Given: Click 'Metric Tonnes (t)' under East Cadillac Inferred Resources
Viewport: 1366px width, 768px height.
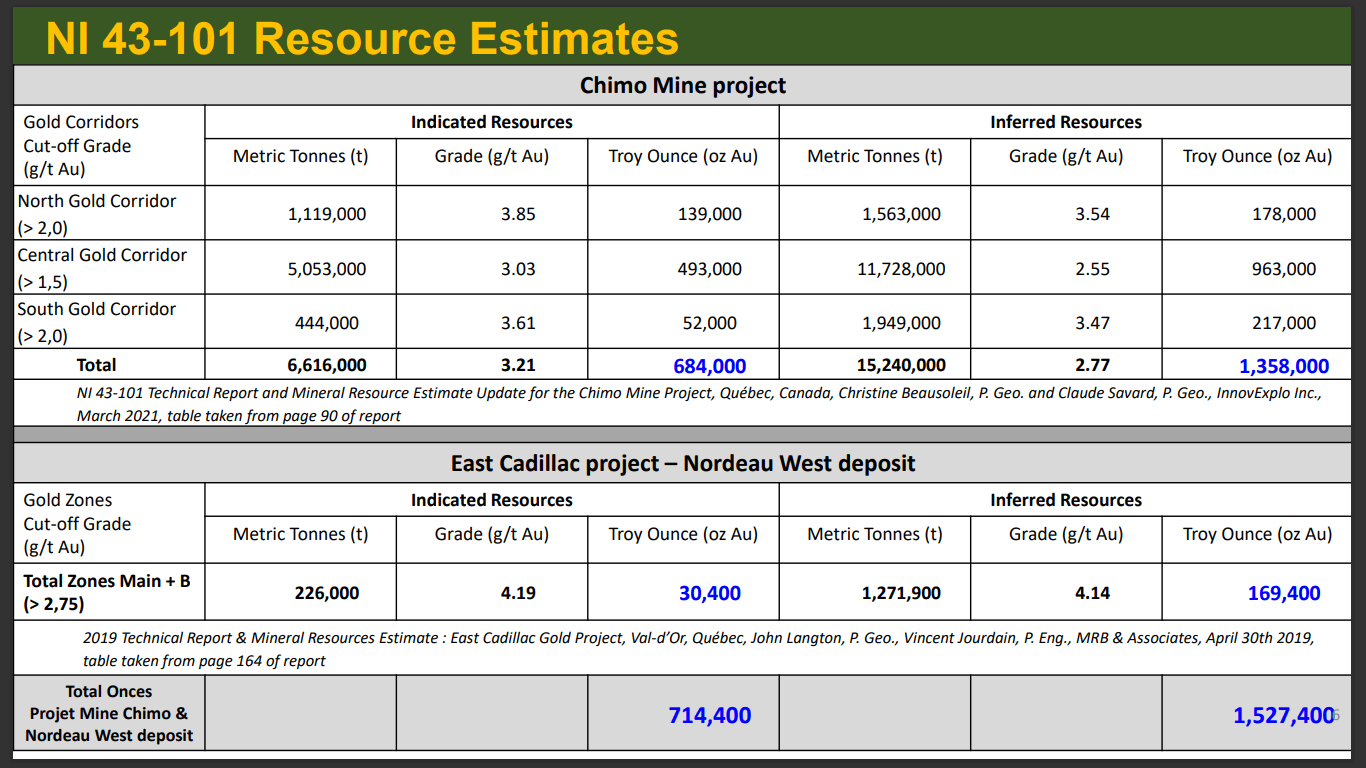Looking at the screenshot, I should click(875, 534).
